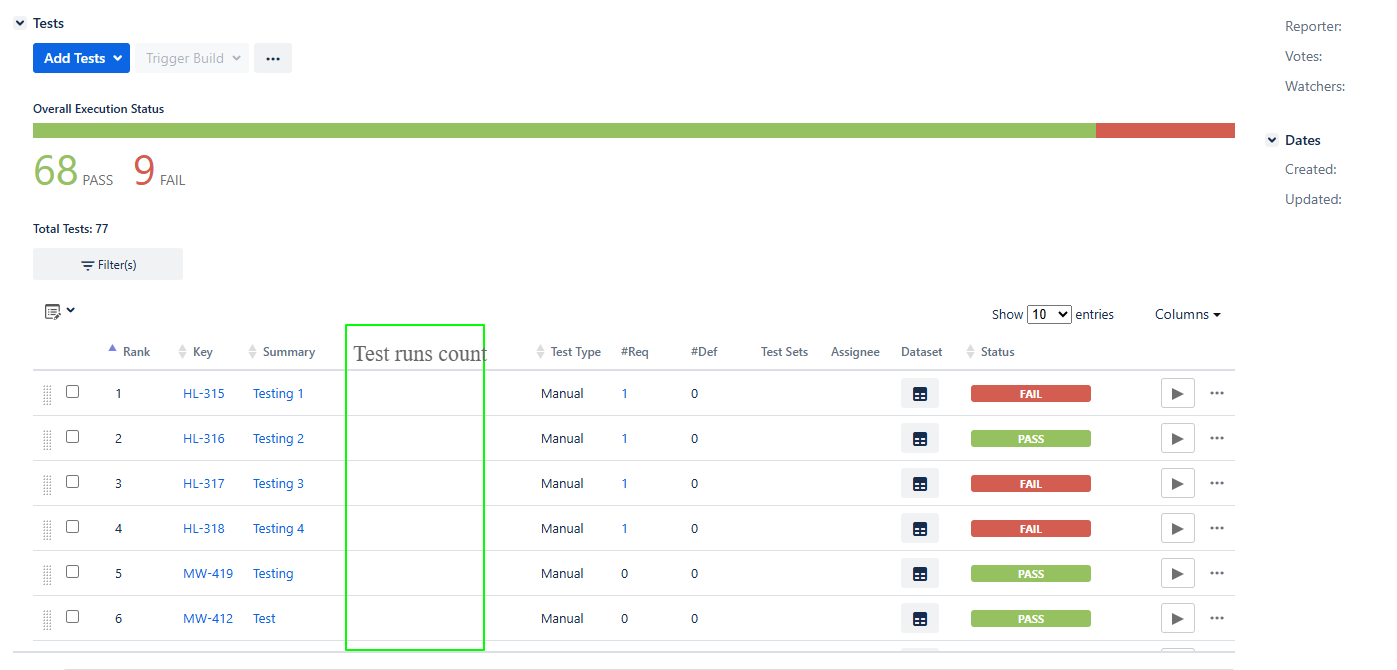Tick the checkbox for MW-419

(72, 572)
